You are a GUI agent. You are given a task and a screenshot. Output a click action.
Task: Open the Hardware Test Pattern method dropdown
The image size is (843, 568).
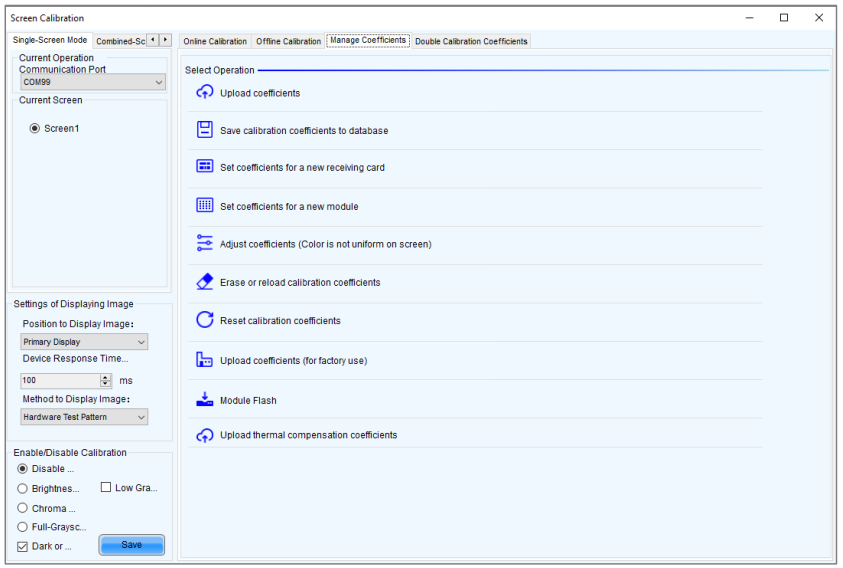84,417
